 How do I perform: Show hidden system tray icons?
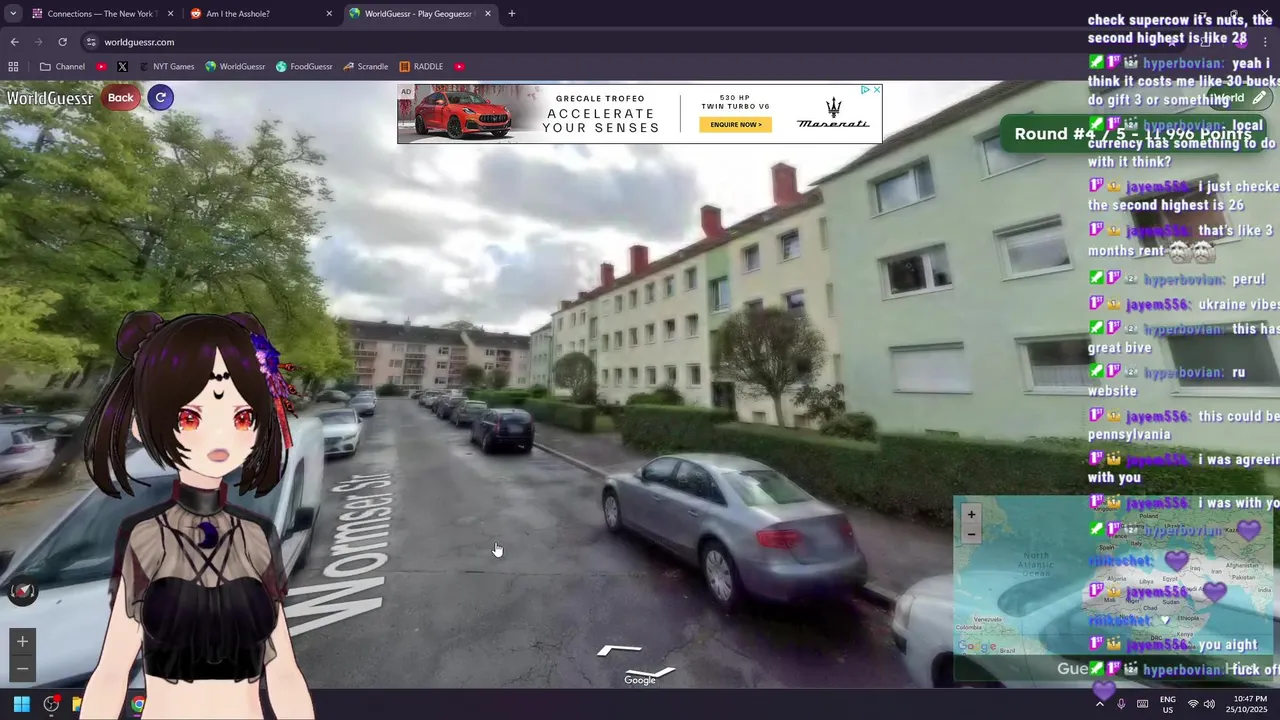click(x=1100, y=704)
